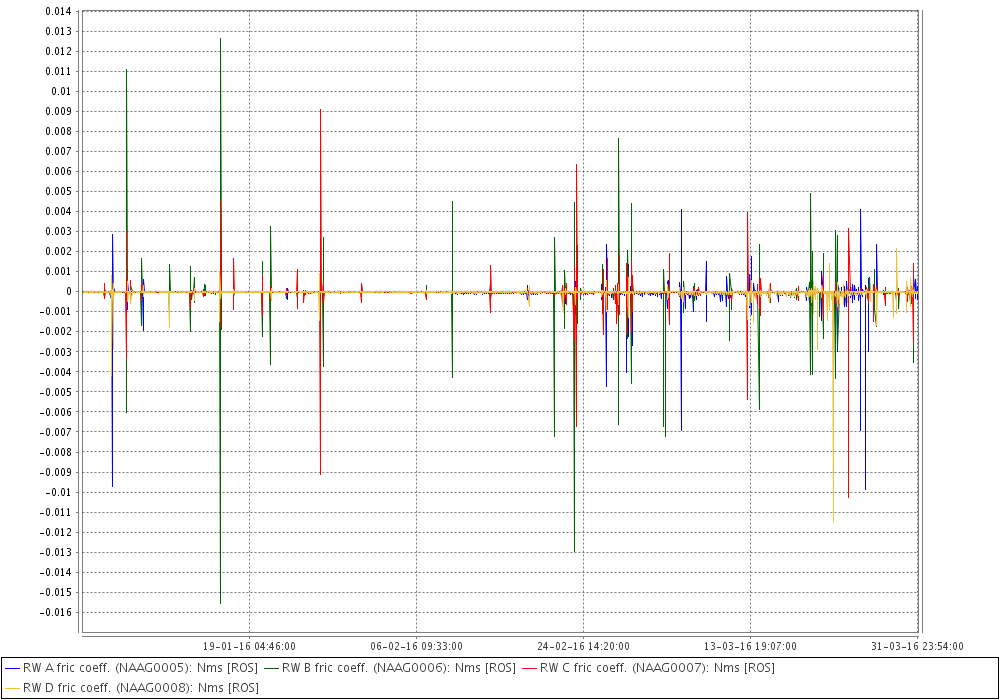Click the RW C fric coeff. (NAAG0007) legend entry
This screenshot has width=1000, height=700.
coord(649,668)
